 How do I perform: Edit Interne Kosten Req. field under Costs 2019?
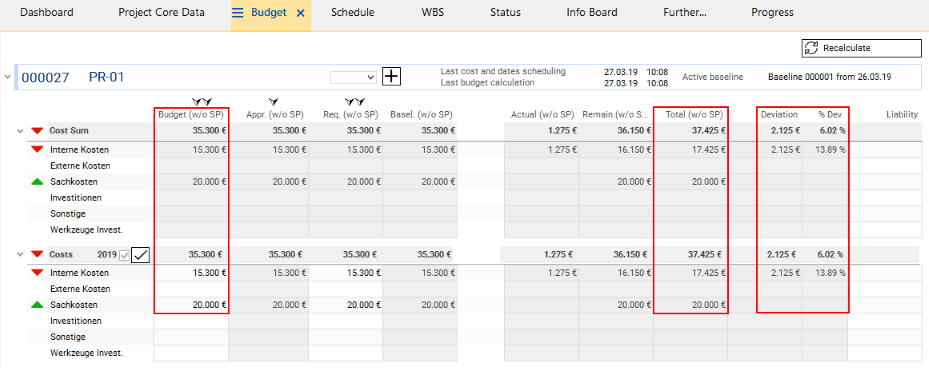[345, 273]
